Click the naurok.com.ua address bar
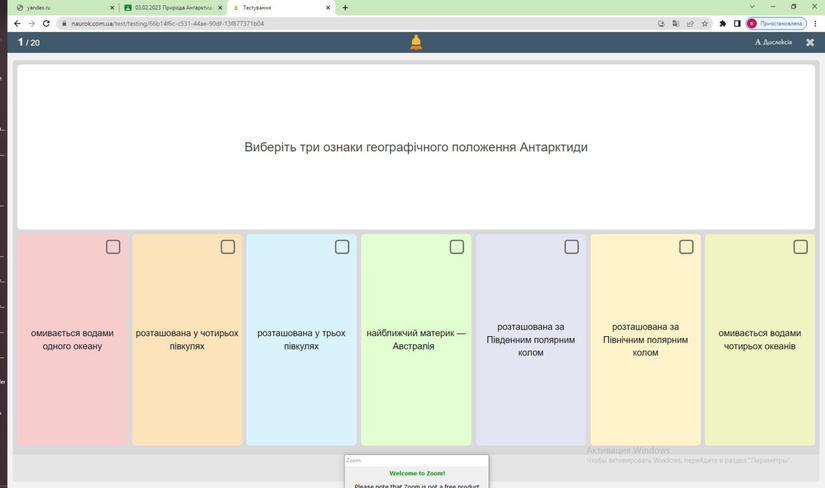825x488 pixels. [358, 24]
